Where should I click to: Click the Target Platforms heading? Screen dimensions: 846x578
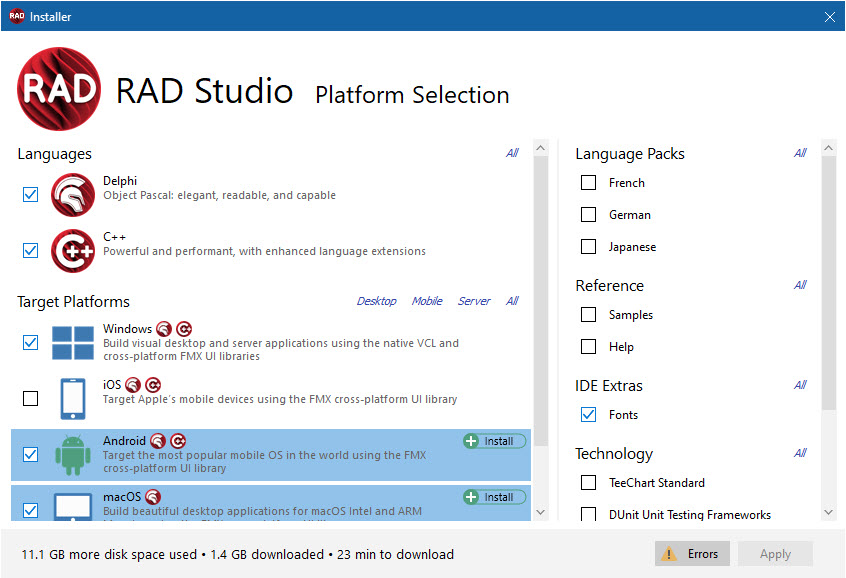(x=73, y=302)
